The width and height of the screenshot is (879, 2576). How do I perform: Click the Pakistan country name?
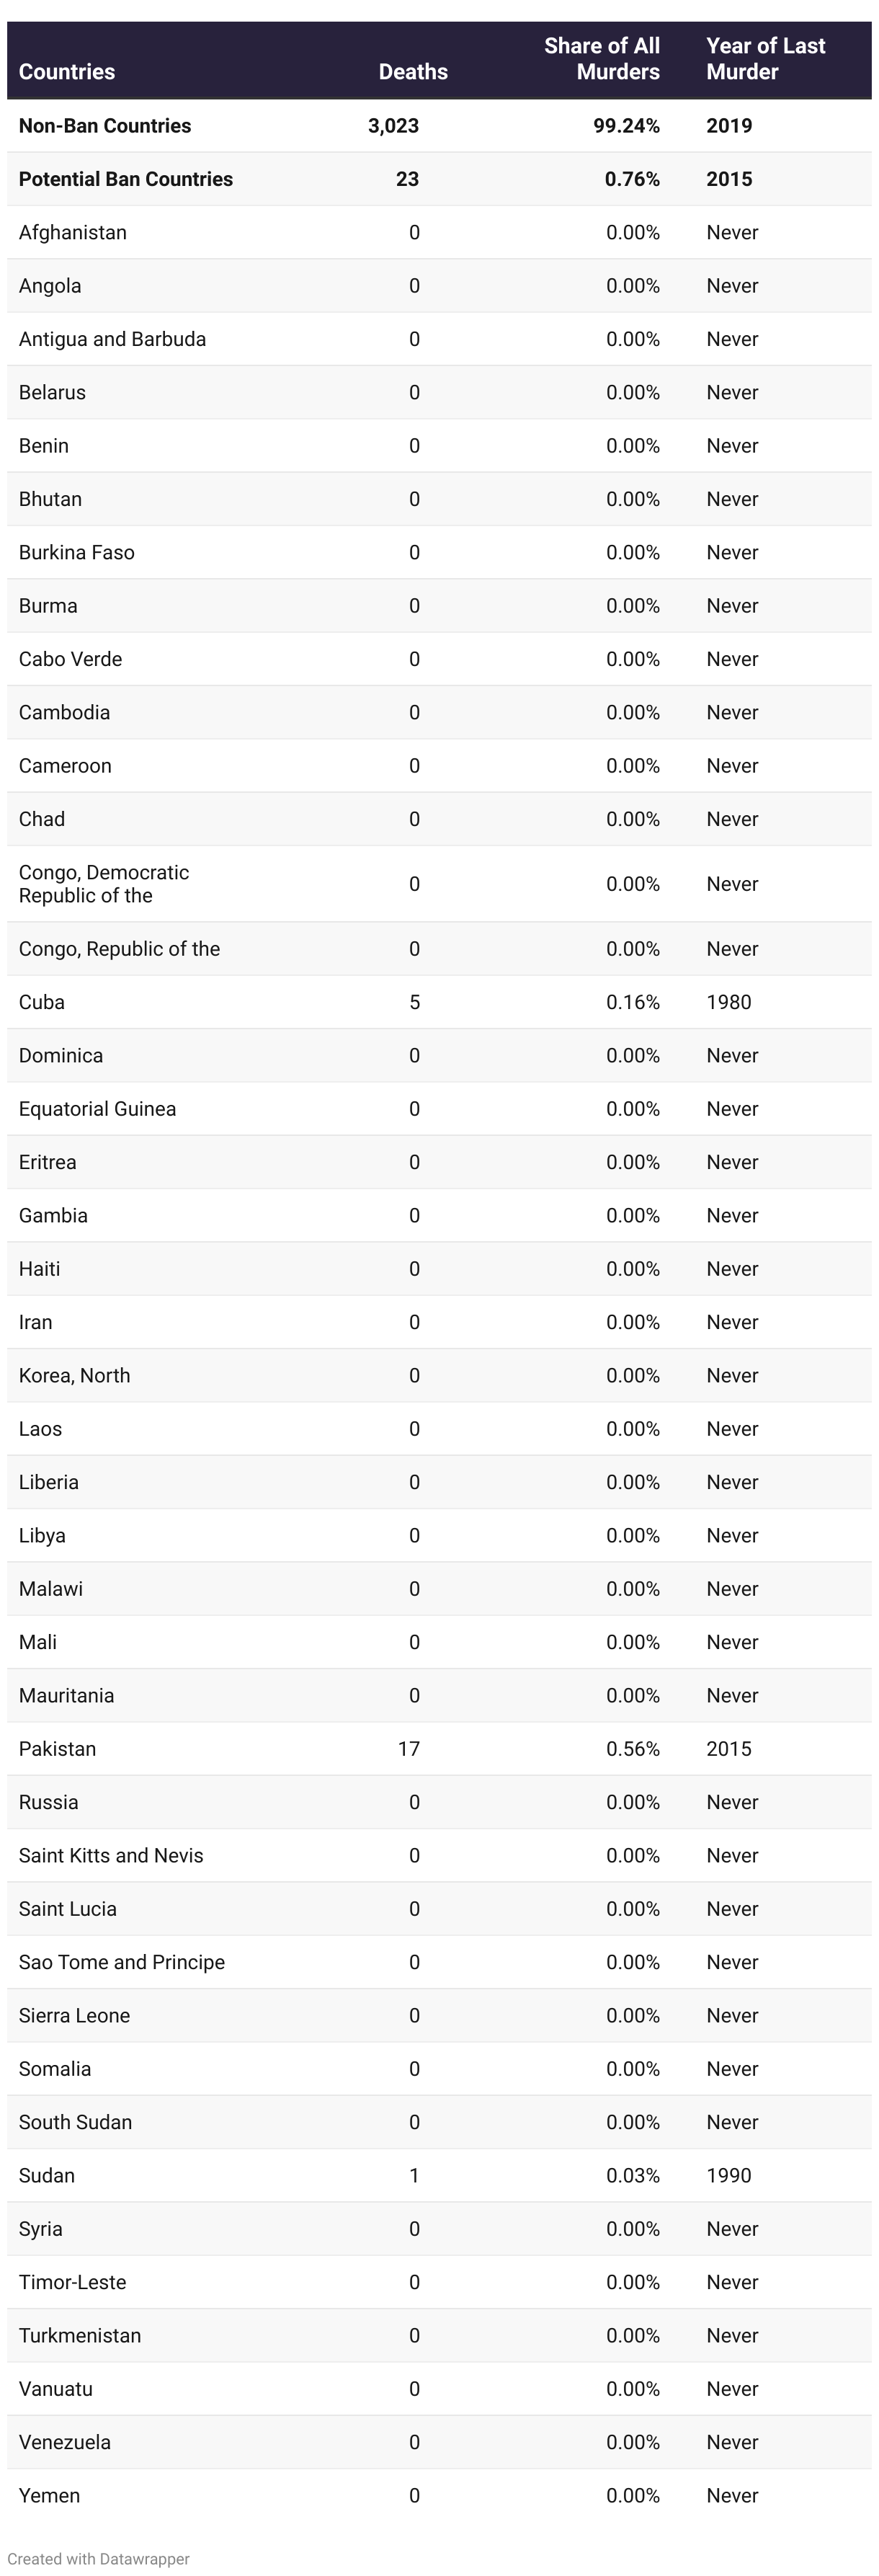point(58,1749)
